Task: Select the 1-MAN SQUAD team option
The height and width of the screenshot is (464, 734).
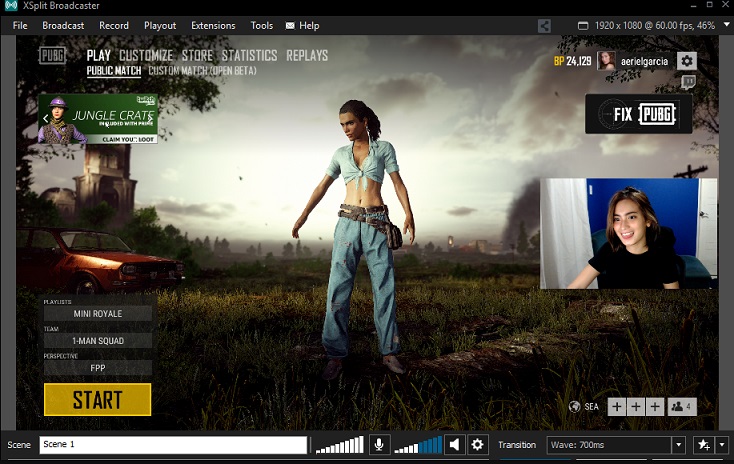Action: 98,341
